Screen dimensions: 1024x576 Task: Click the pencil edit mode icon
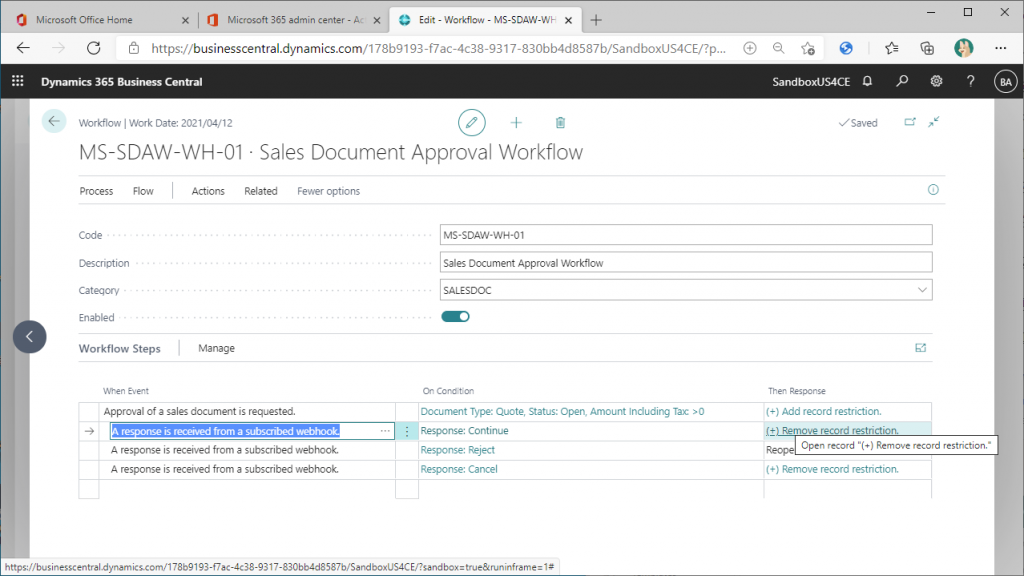pyautogui.click(x=472, y=123)
